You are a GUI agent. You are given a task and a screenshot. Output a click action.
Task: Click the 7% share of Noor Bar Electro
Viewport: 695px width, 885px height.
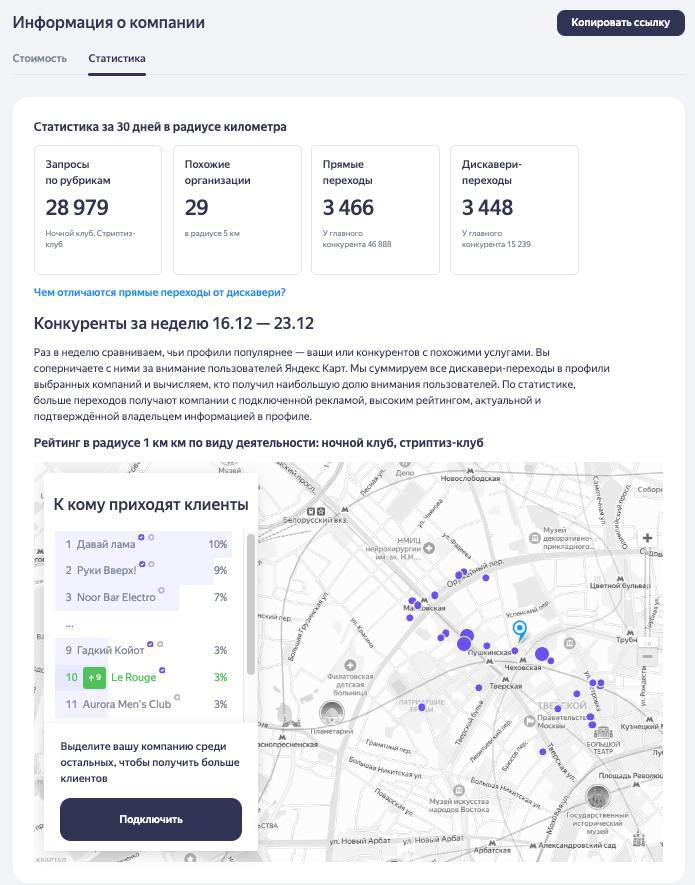click(x=220, y=597)
